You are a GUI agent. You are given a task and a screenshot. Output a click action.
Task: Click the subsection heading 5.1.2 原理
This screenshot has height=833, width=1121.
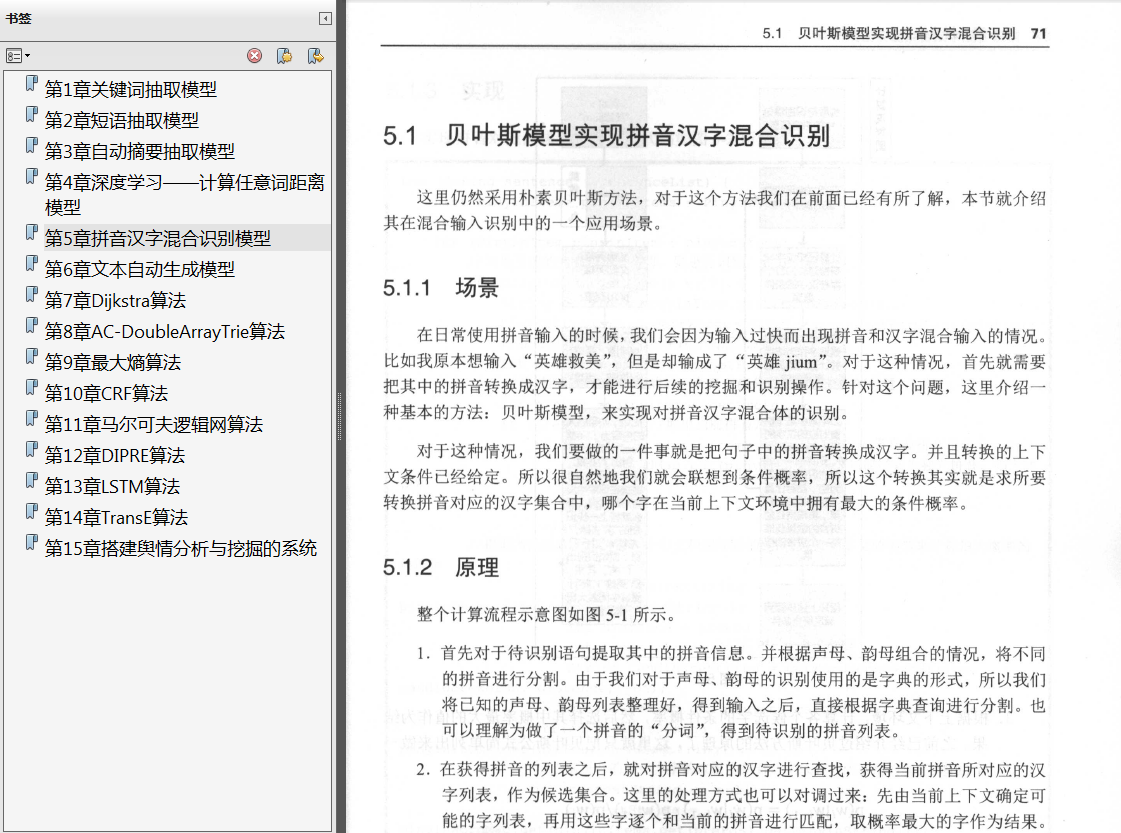click(x=440, y=568)
